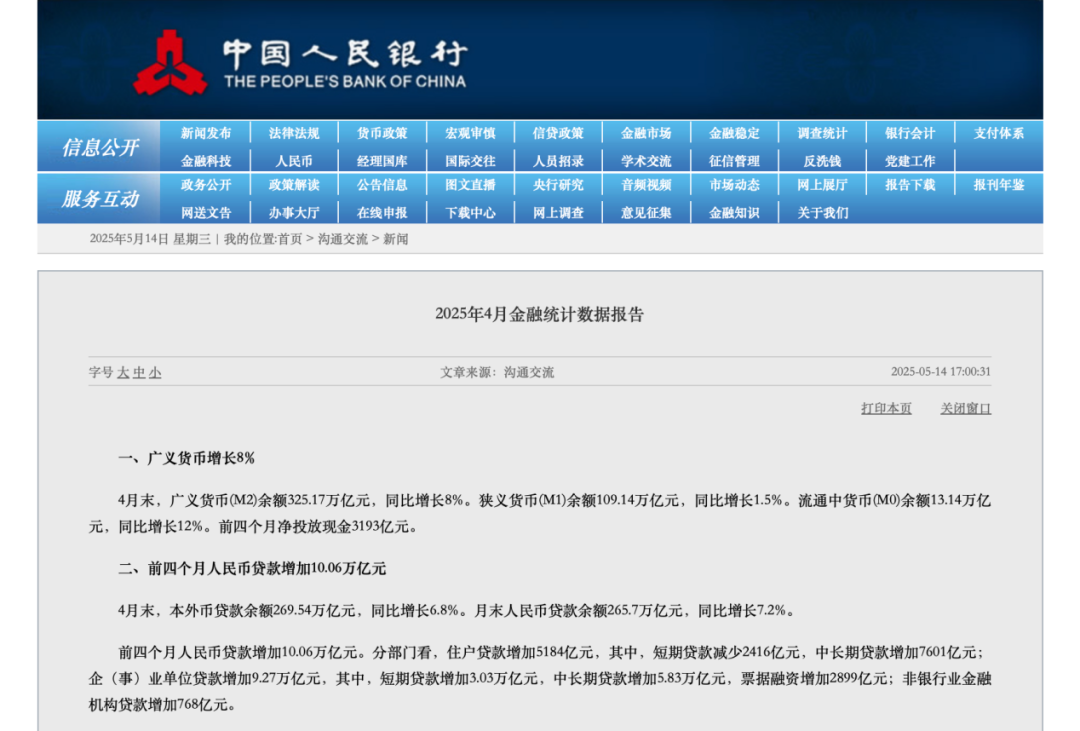Click the 打印本页 print link
The image size is (1080, 731).
point(886,408)
